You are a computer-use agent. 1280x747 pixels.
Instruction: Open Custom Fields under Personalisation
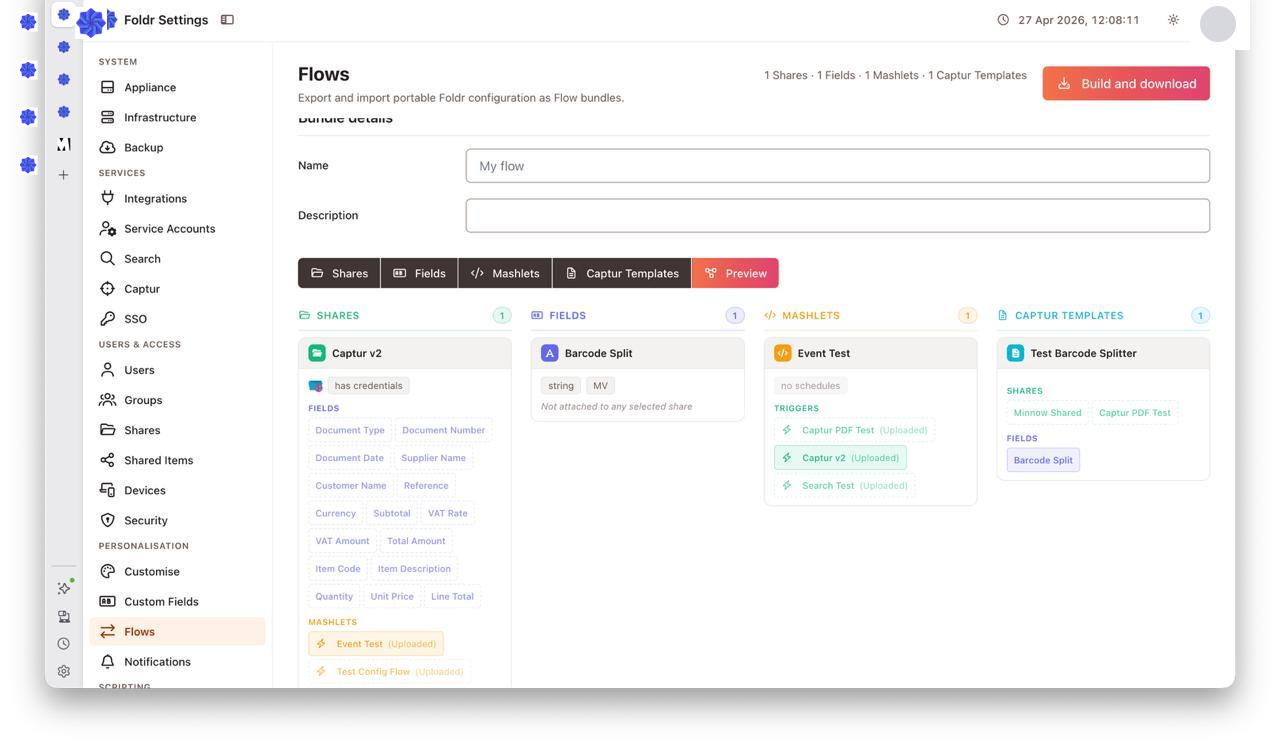pos(161,601)
